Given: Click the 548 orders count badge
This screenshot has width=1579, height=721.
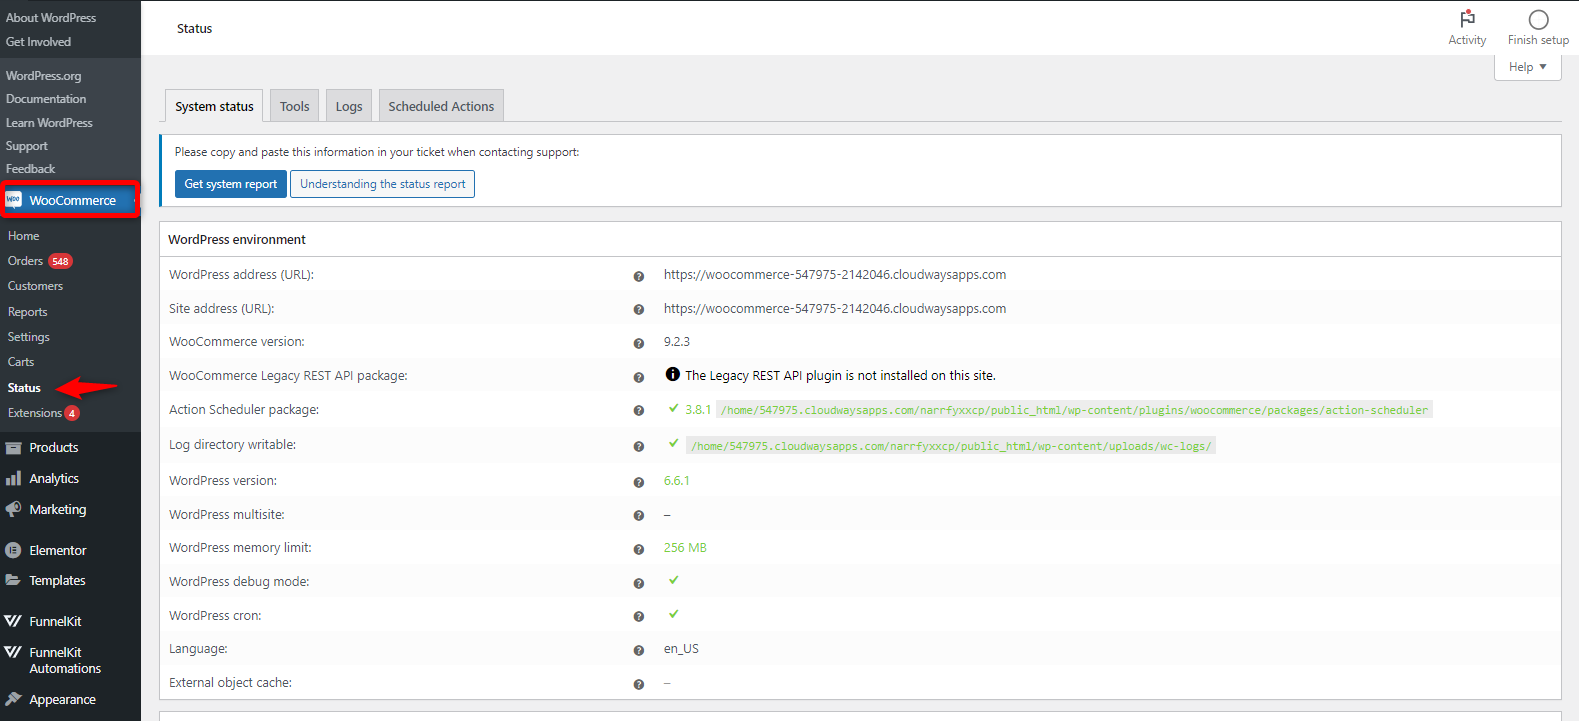Looking at the screenshot, I should click(60, 262).
